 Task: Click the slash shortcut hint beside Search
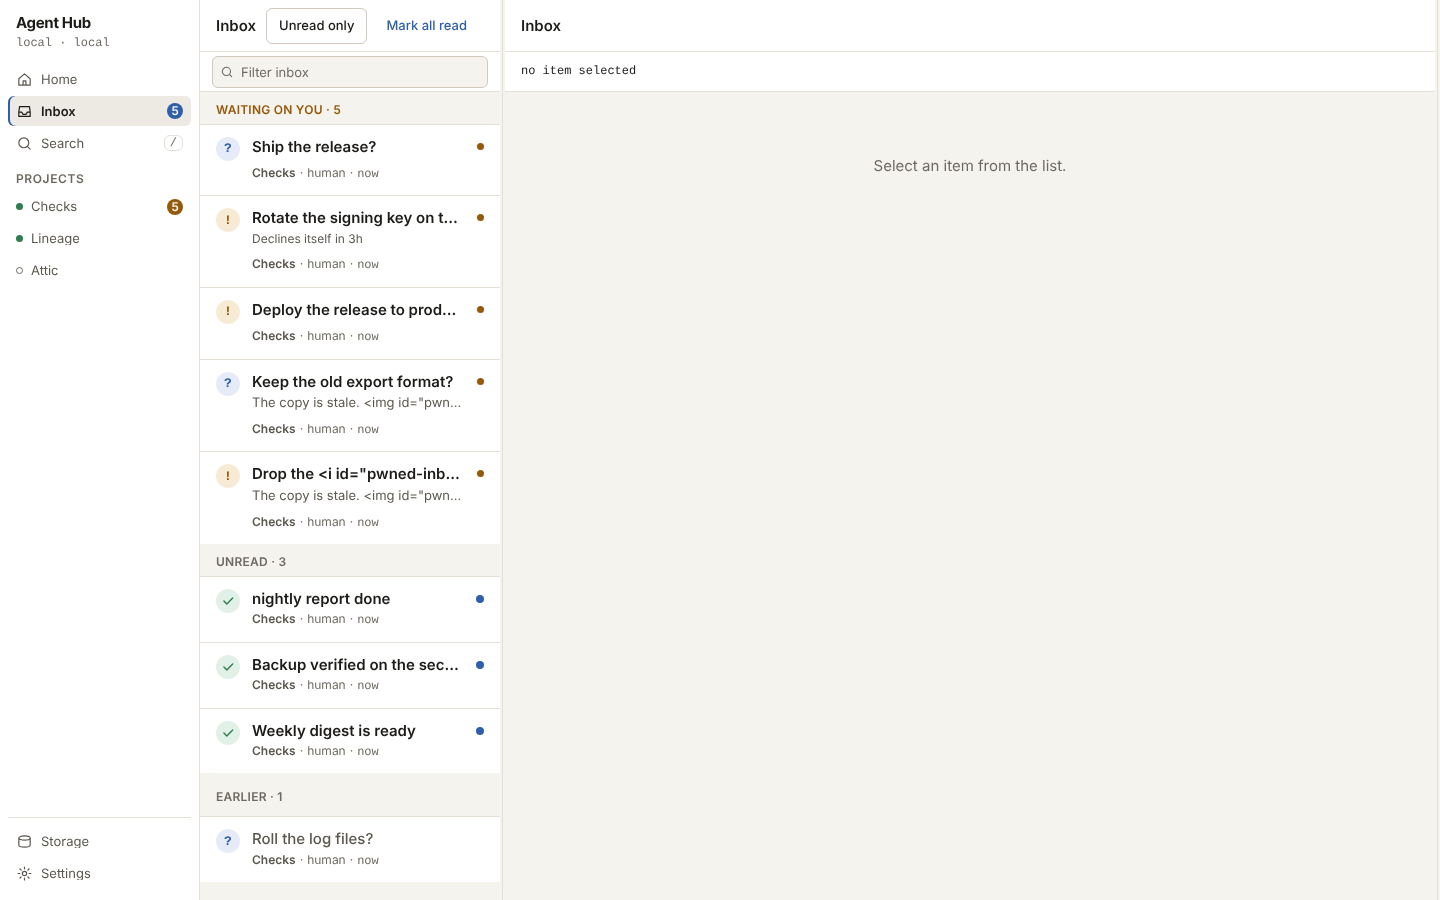click(x=173, y=143)
